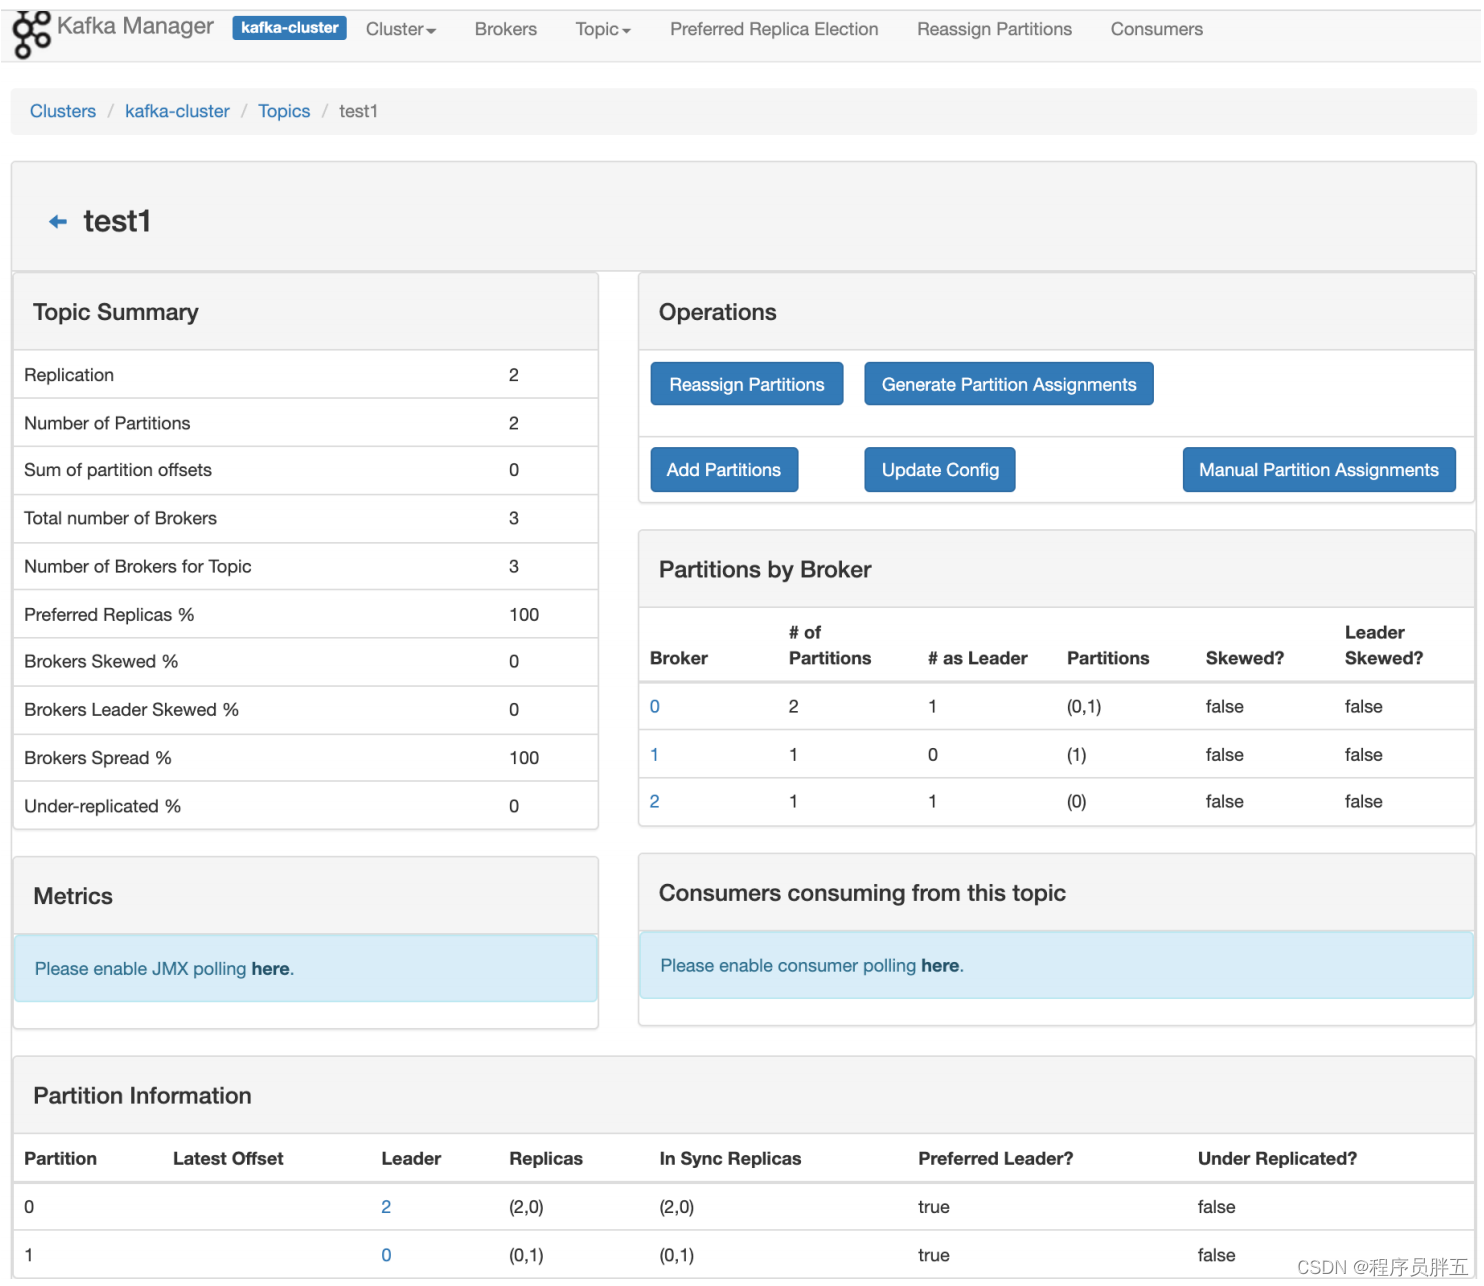Image resolution: width=1484 pixels, height=1286 pixels.
Task: Click the Under Replicated? column header
Action: point(1277,1159)
